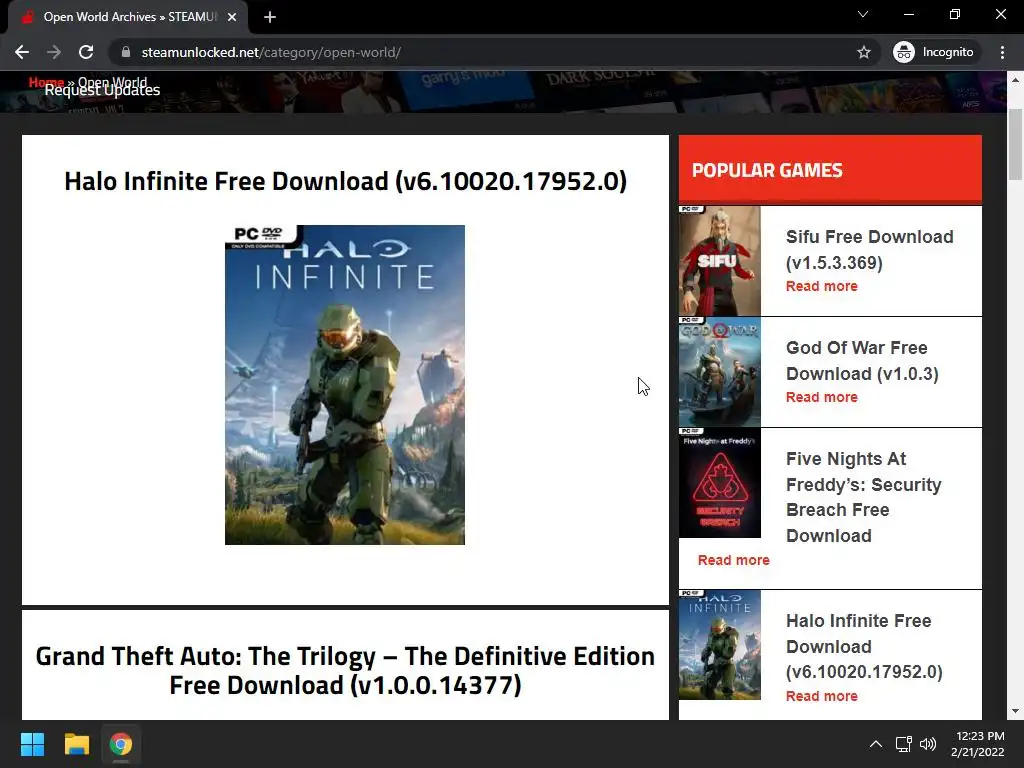Open Five Nights At Freddy's Security Breach title
Image resolution: width=1024 pixels, height=768 pixels.
[x=863, y=497]
